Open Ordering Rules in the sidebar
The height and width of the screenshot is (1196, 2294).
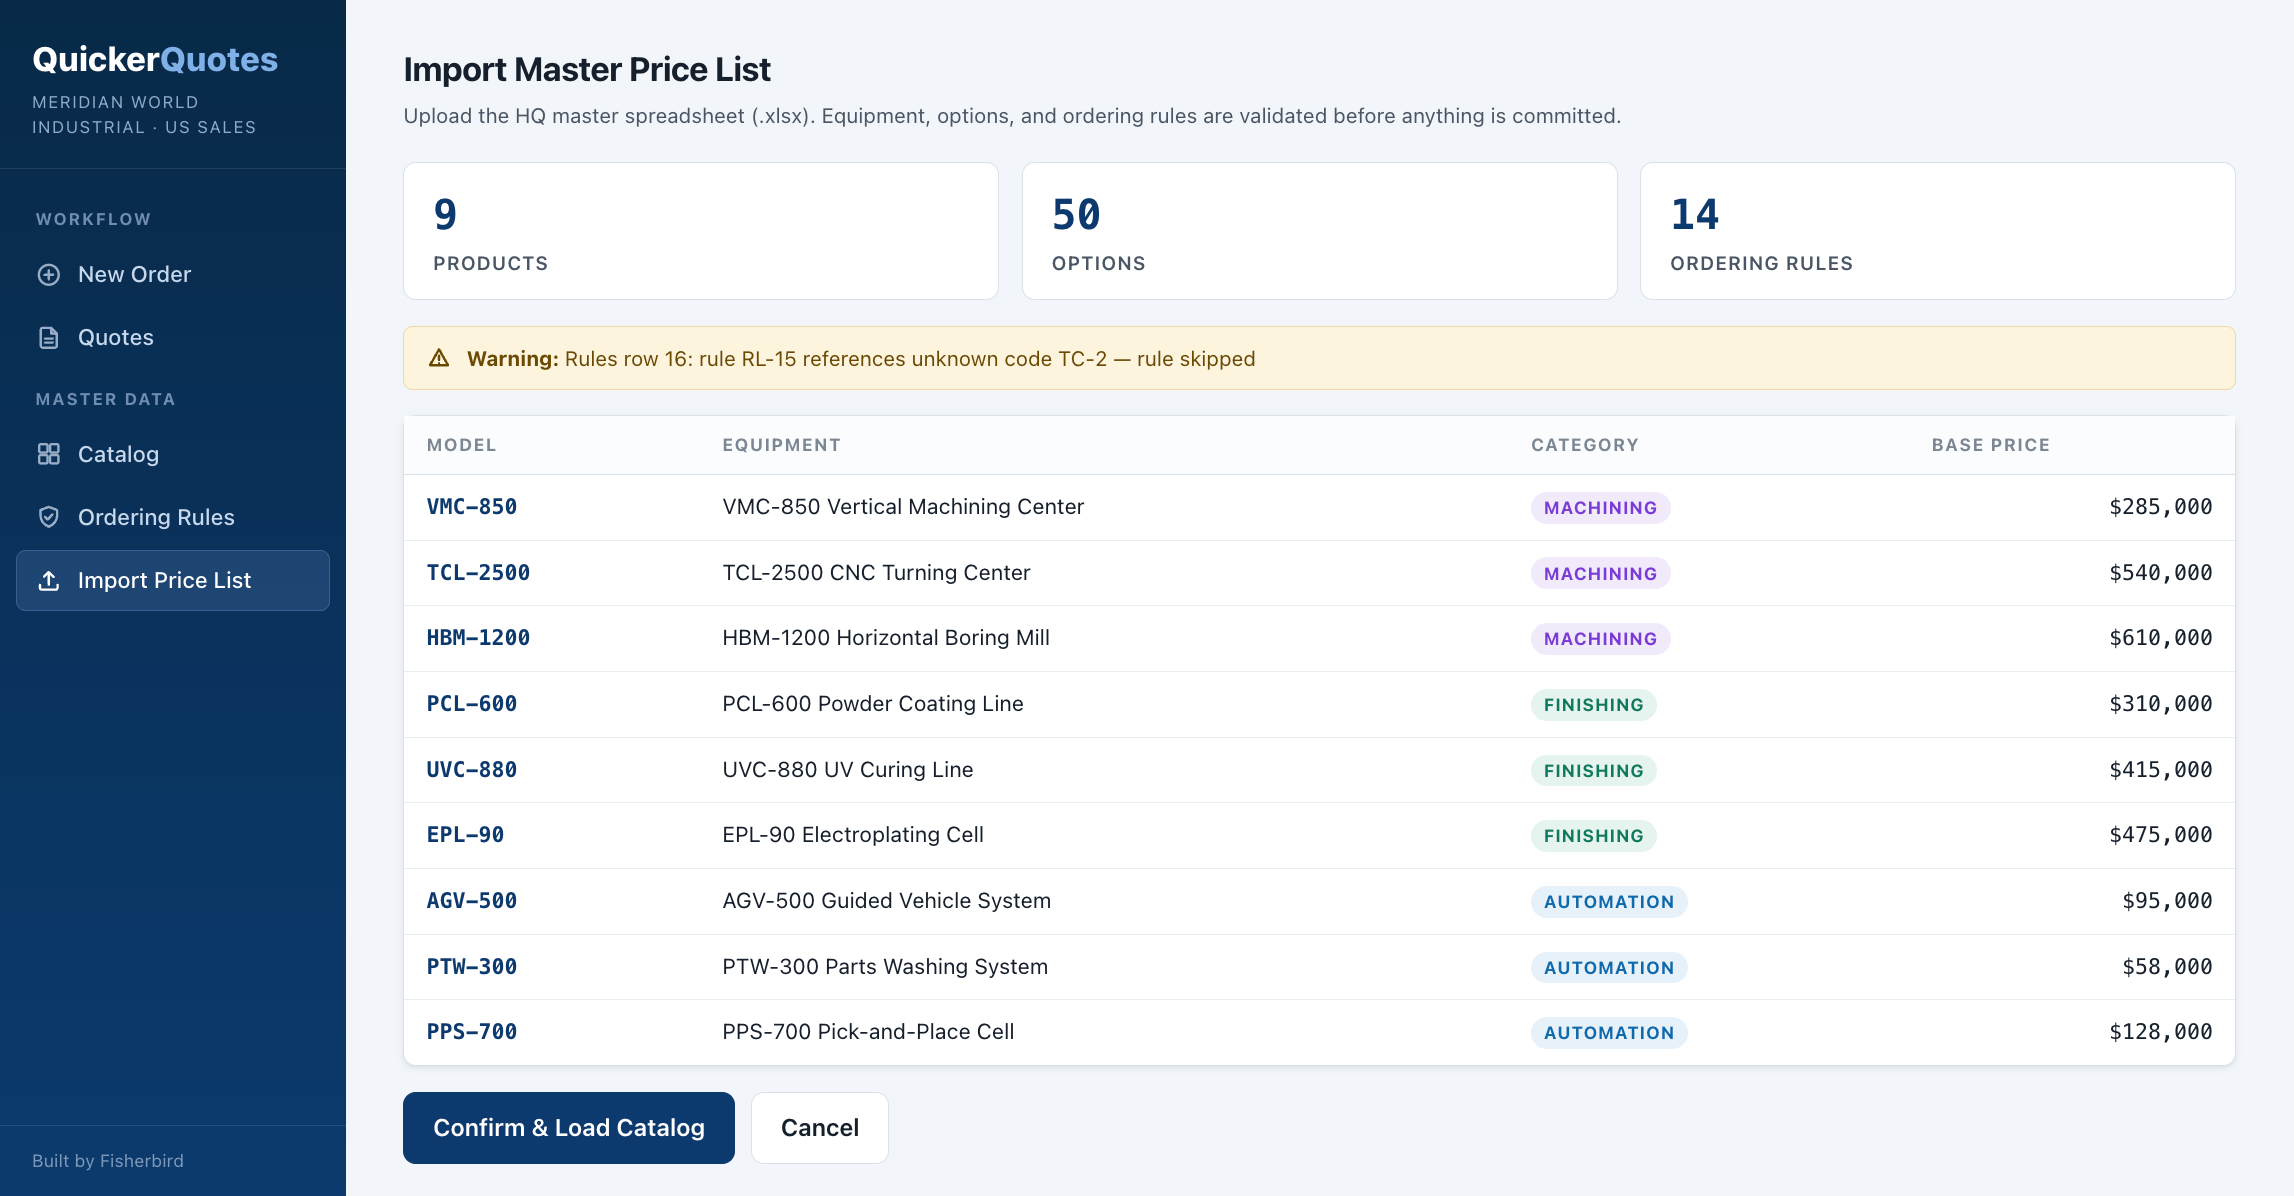tap(173, 517)
